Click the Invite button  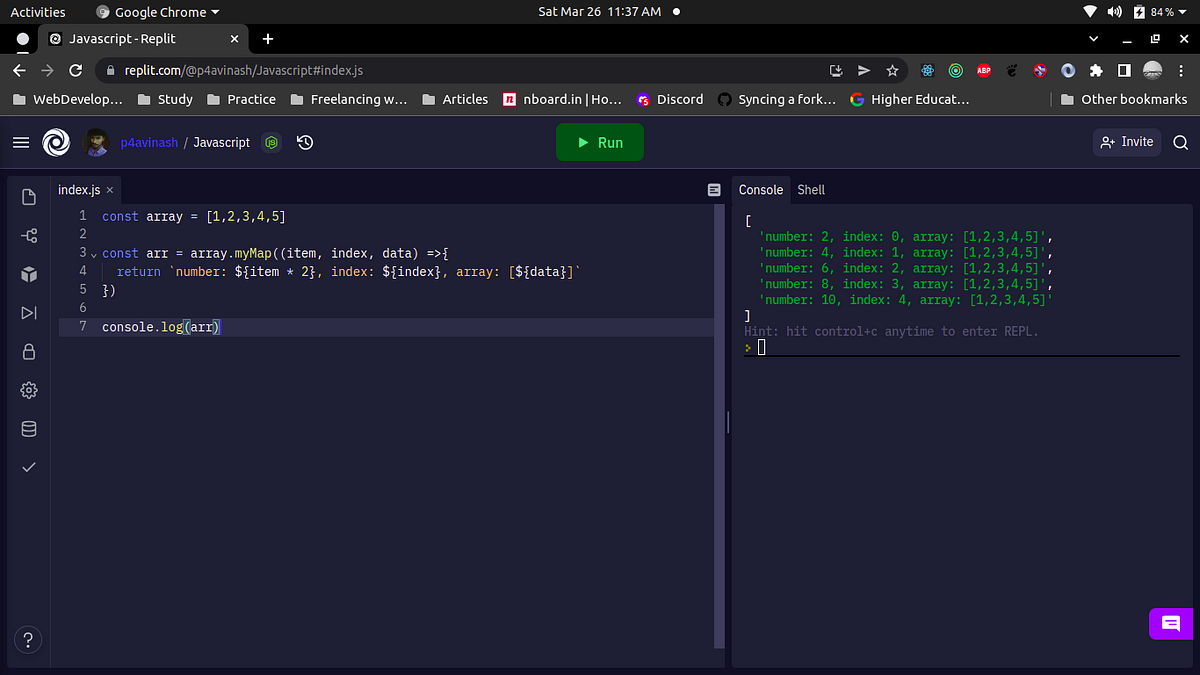pyautogui.click(x=1127, y=142)
